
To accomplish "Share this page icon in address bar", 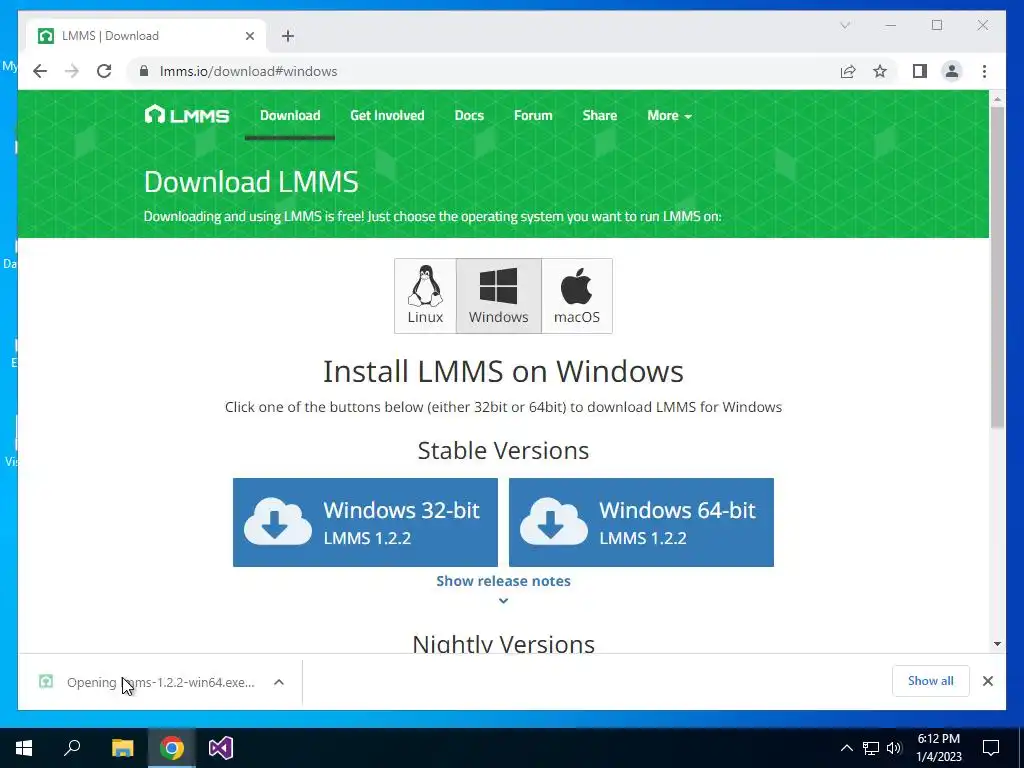I will tap(848, 71).
